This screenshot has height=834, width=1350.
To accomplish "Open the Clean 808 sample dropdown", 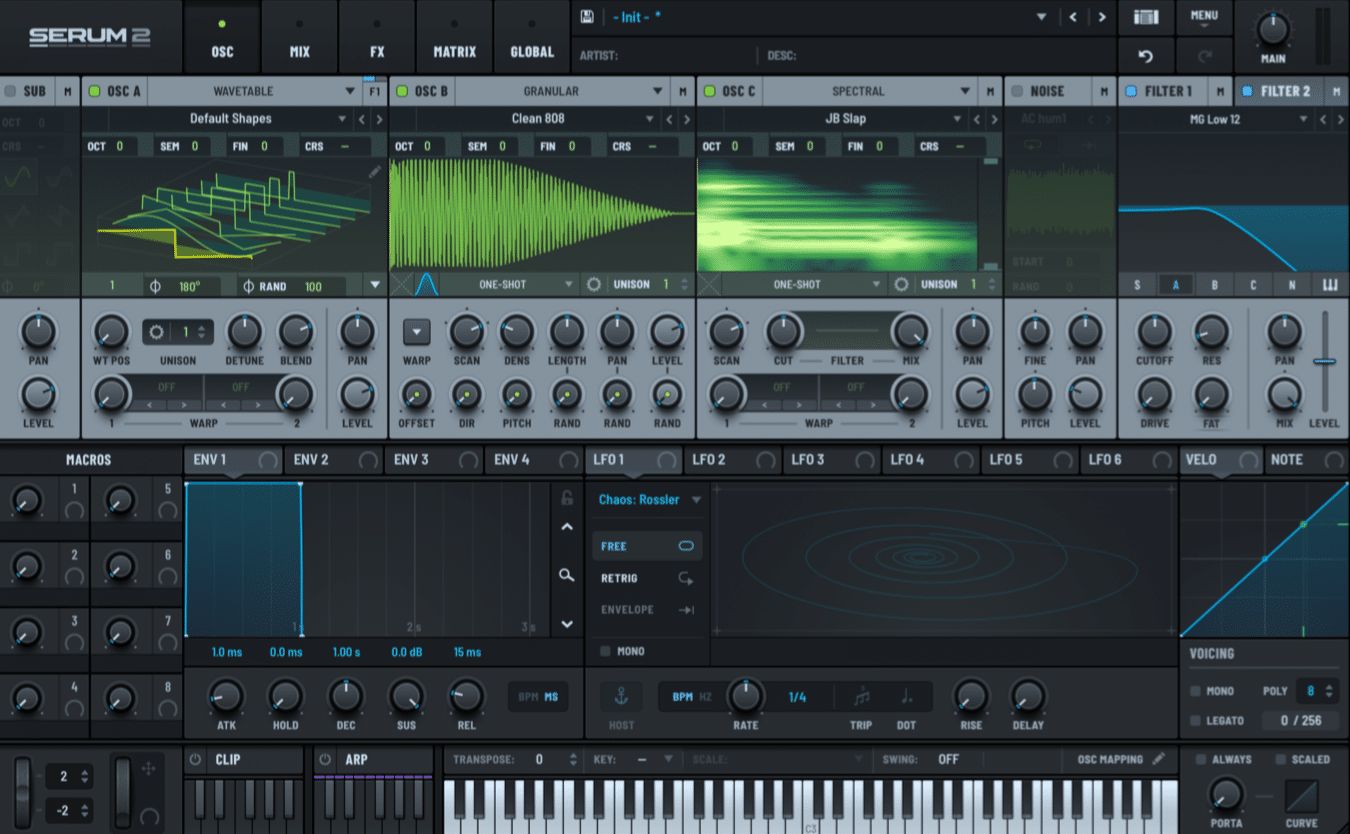I will click(538, 118).
